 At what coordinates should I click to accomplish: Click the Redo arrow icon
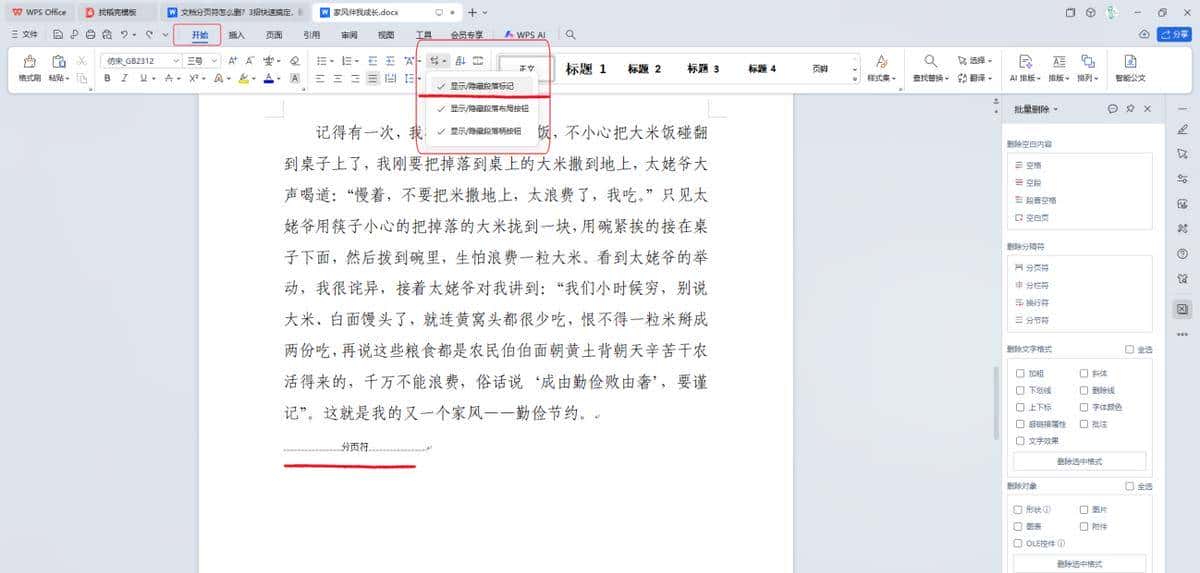148,34
